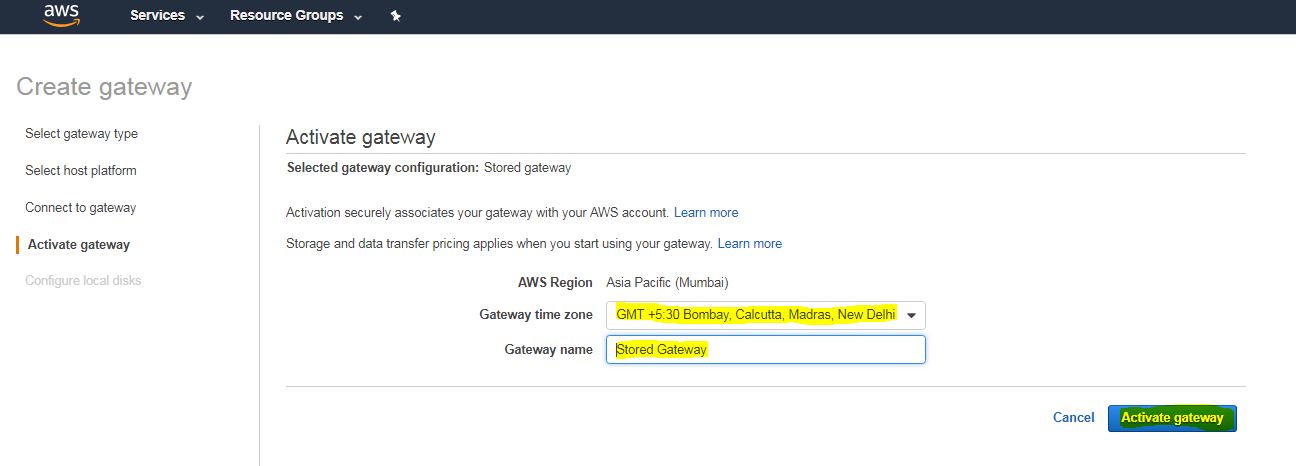
Task: Go to Select gateway type step
Action: coord(81,134)
